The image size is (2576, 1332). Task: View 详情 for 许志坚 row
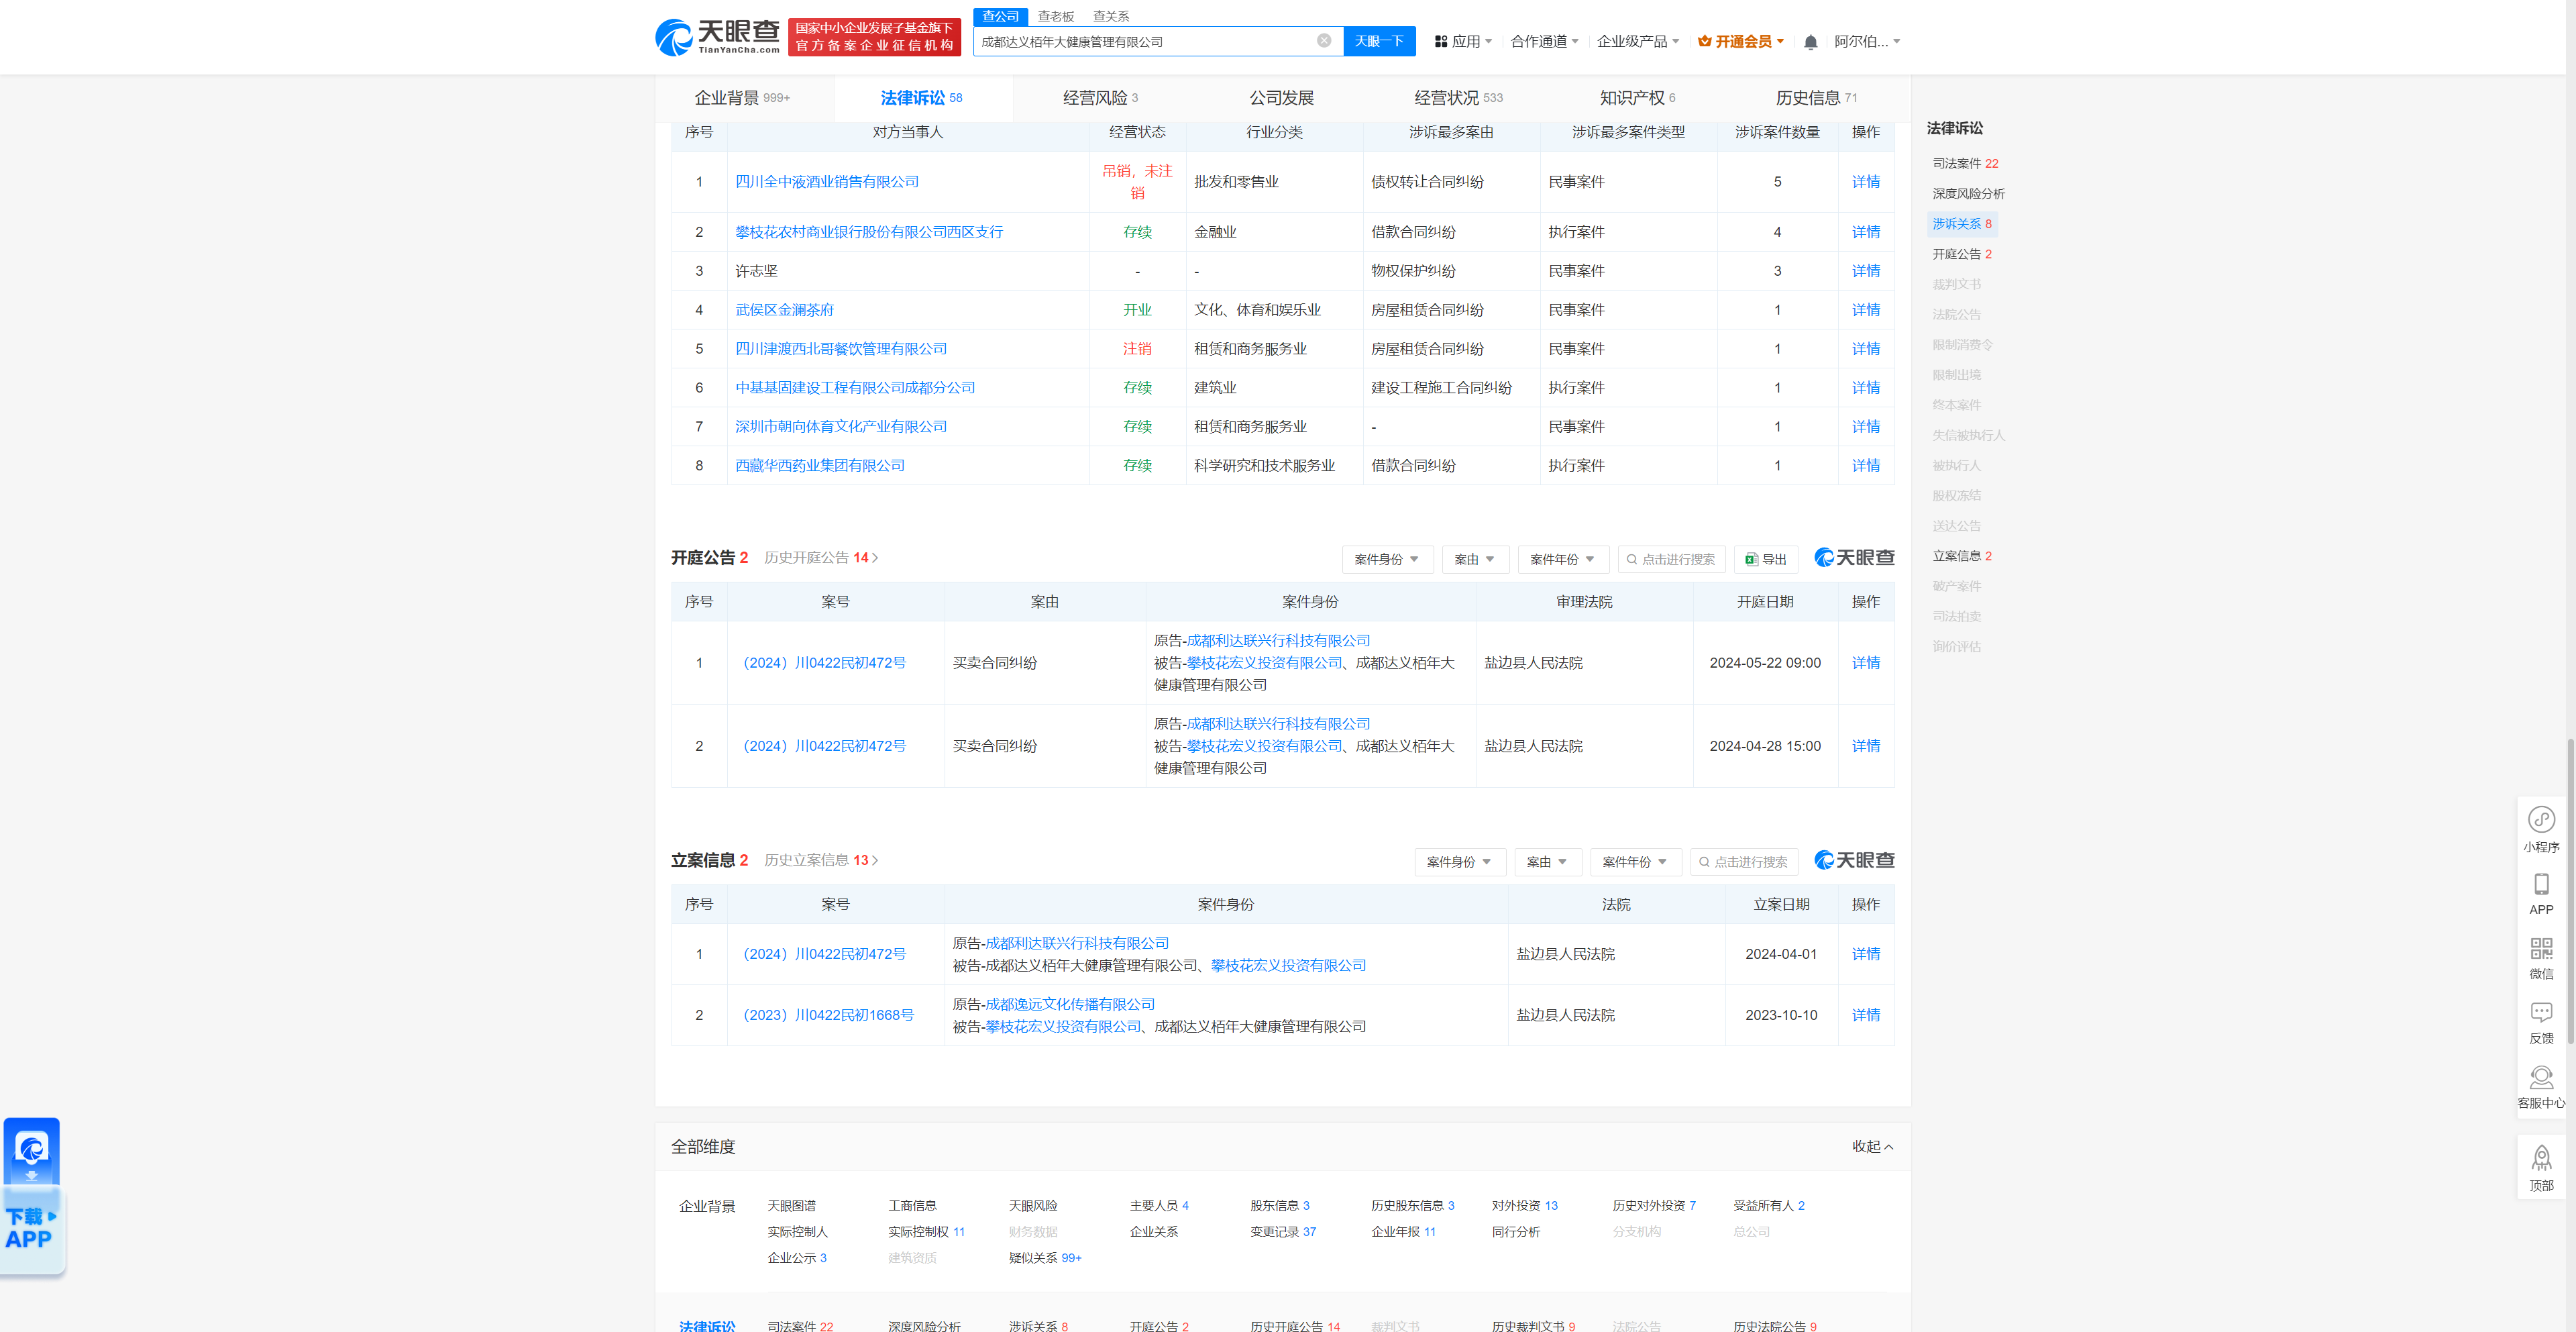(x=1865, y=271)
